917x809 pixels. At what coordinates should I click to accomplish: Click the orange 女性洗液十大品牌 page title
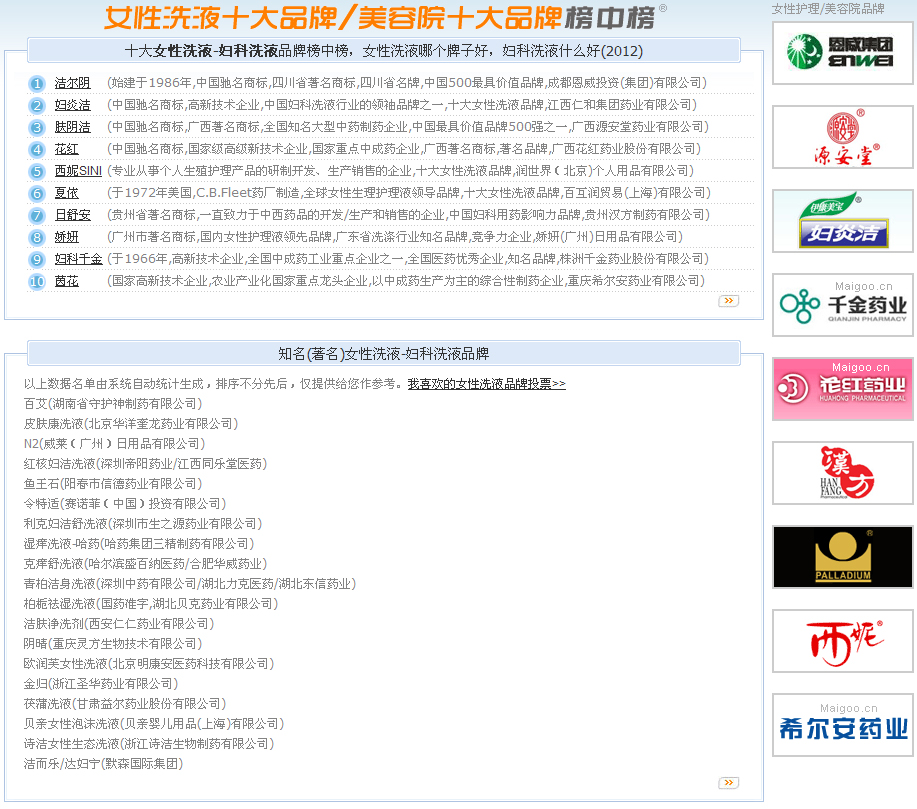pos(333,18)
